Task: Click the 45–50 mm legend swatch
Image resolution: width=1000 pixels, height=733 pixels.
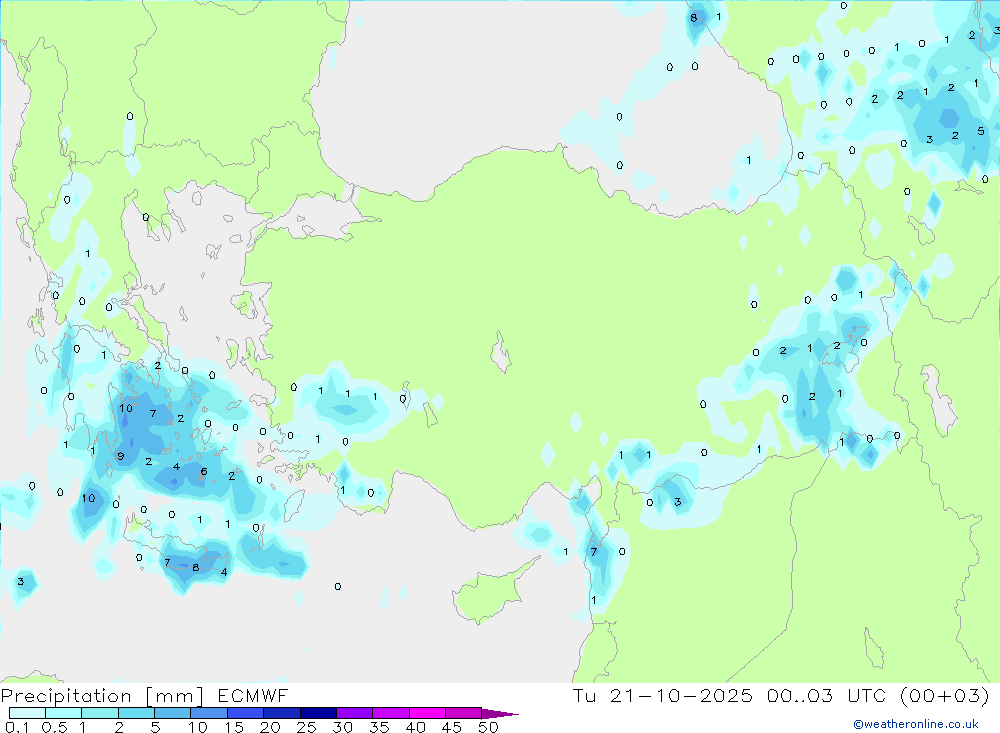Action: (x=464, y=713)
